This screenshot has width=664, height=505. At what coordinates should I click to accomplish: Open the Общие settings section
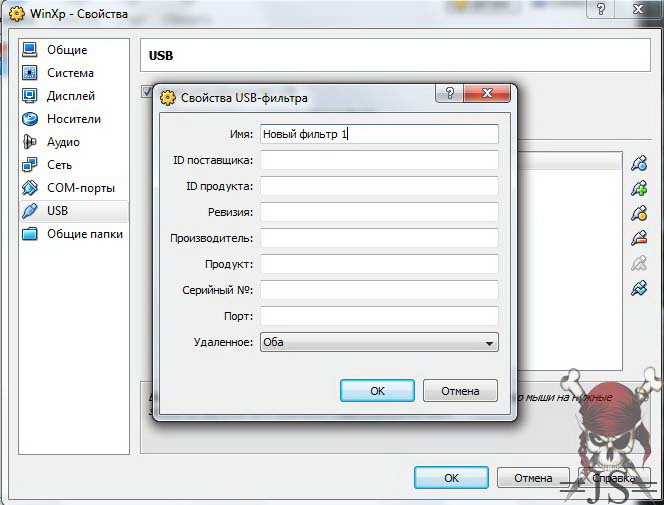coord(74,50)
